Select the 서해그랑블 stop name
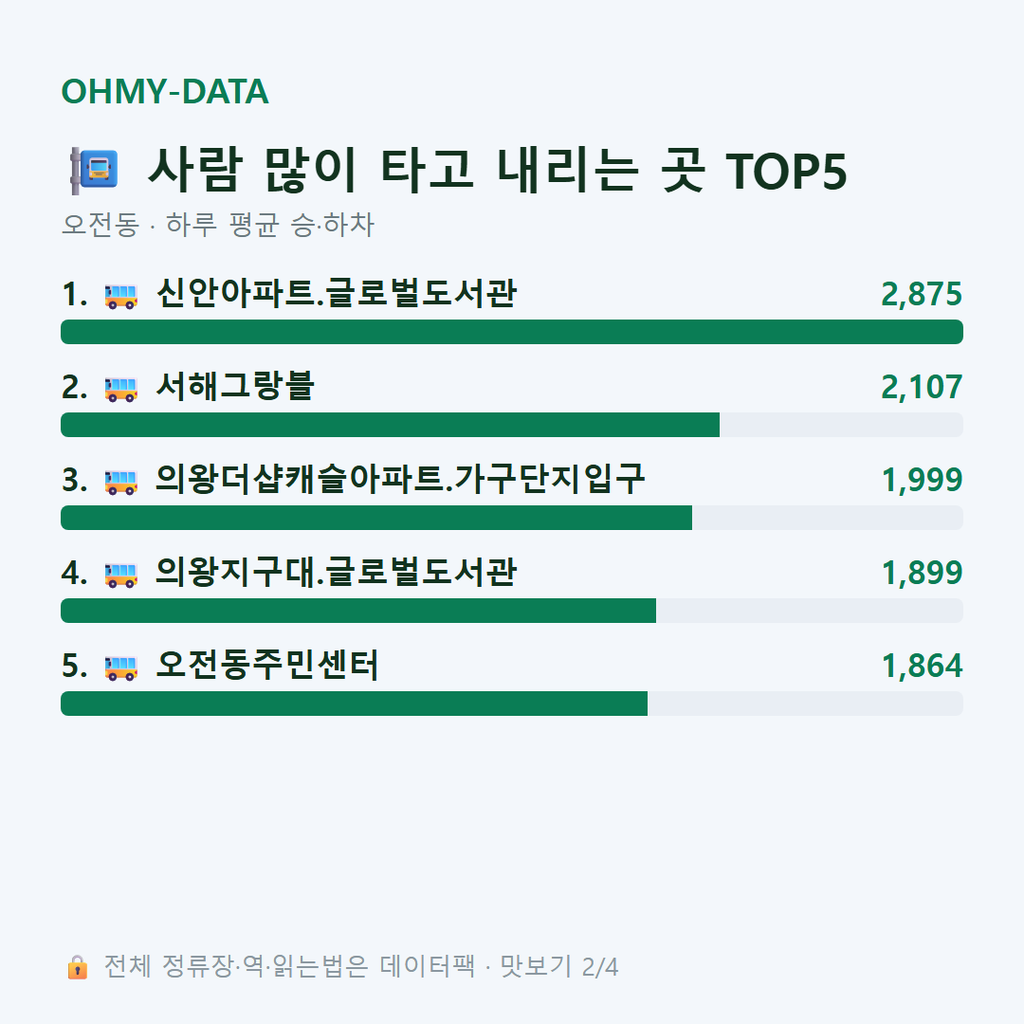1024x1024 pixels. coord(235,386)
